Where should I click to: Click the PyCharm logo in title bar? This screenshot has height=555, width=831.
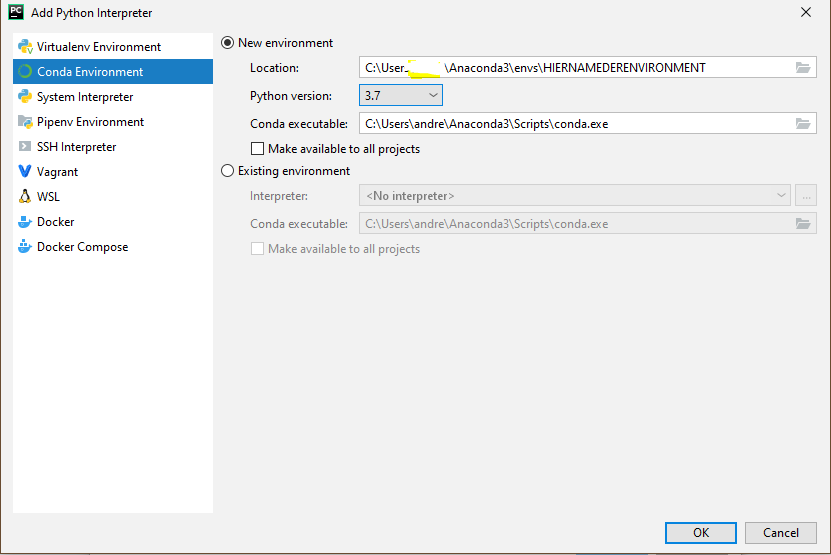[16, 12]
